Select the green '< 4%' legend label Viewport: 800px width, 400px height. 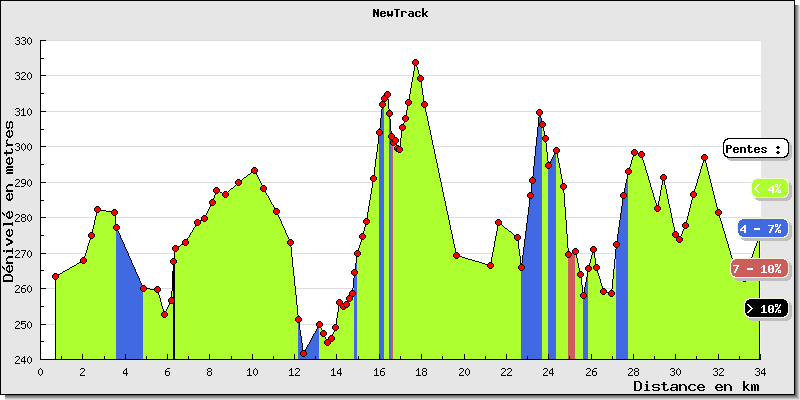click(769, 188)
